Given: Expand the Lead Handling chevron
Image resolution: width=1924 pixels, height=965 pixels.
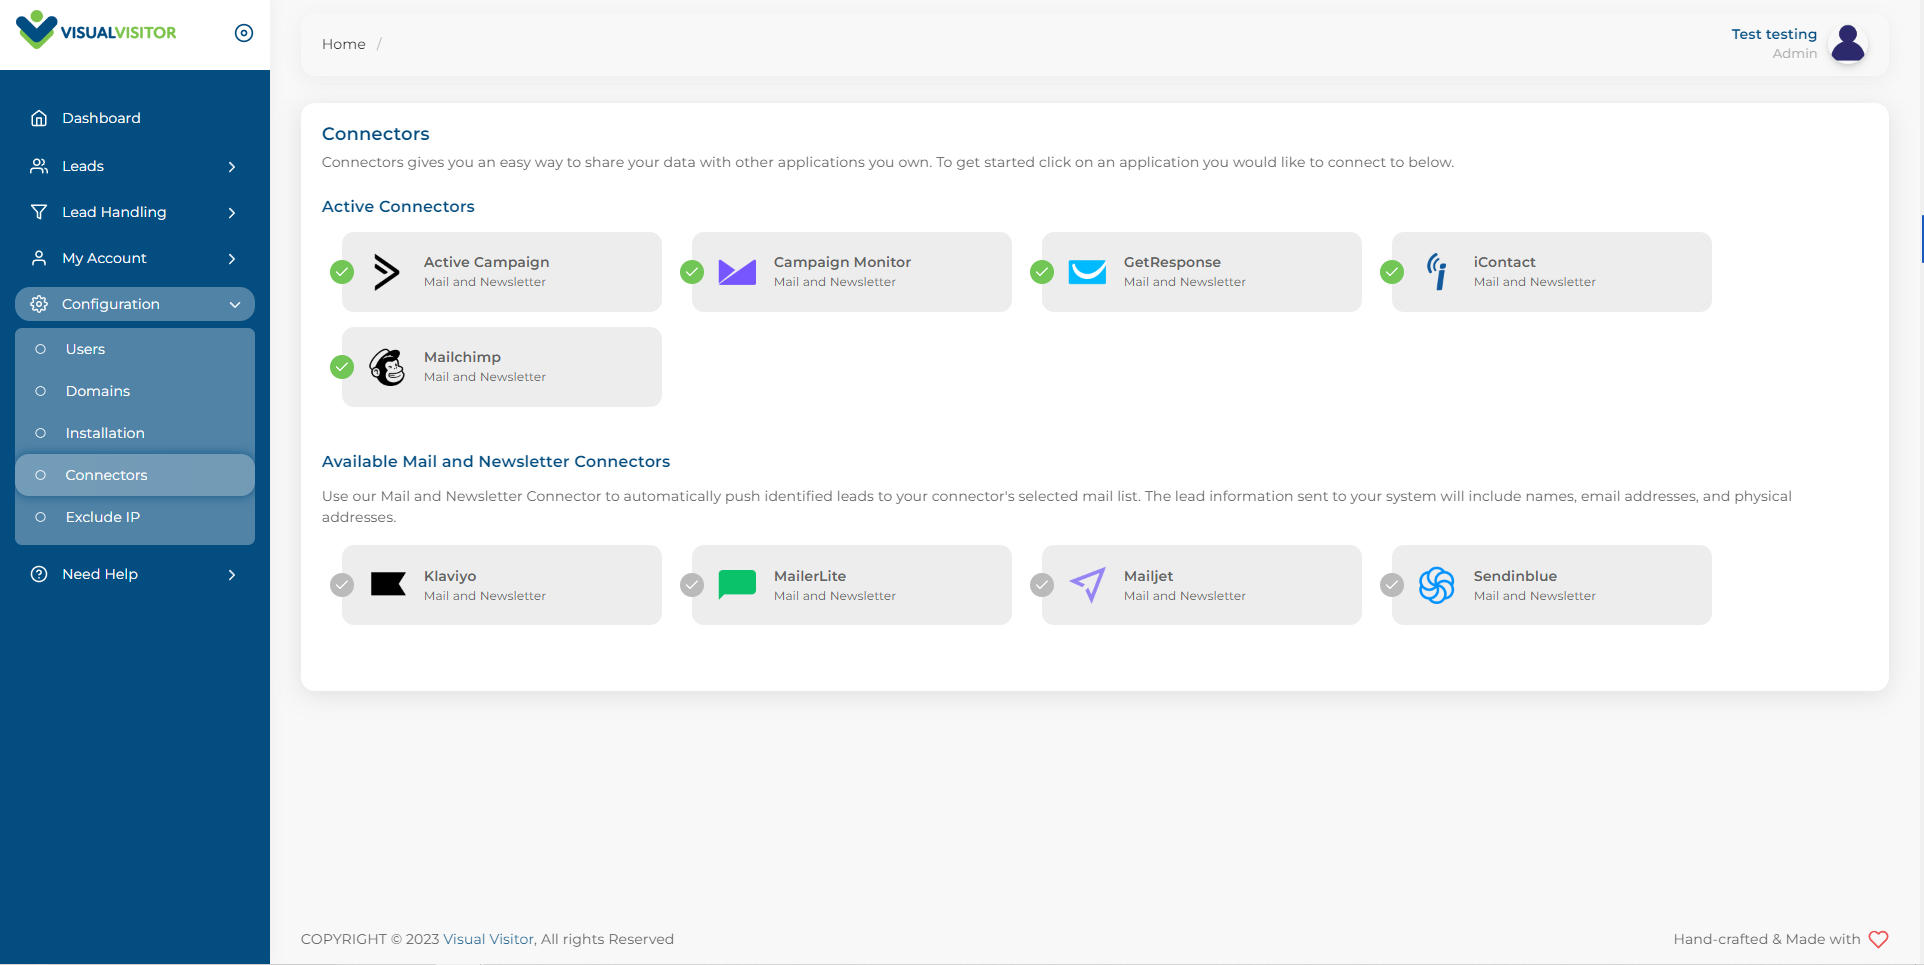Looking at the screenshot, I should tap(232, 213).
